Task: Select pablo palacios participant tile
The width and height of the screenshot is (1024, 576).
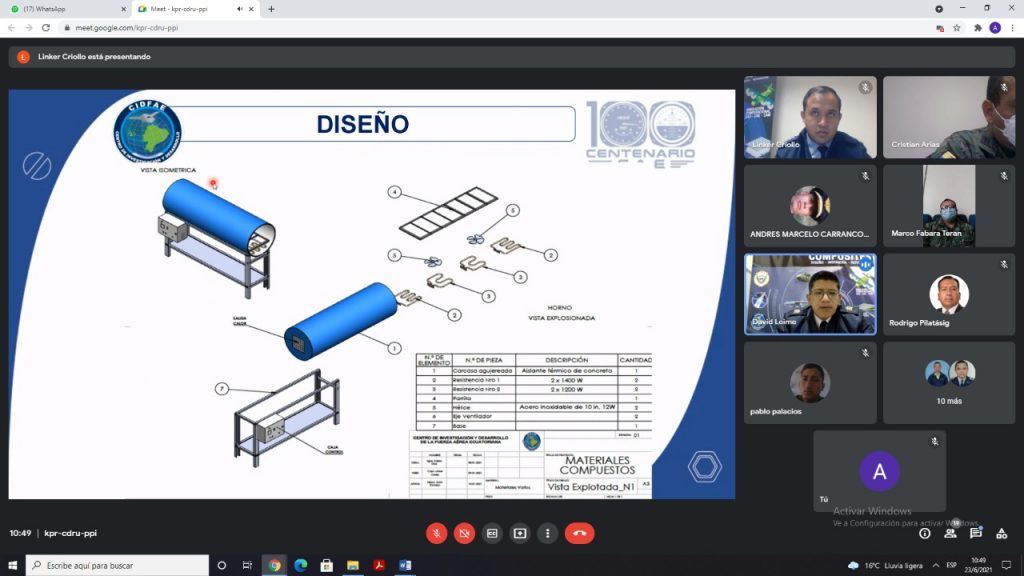Action: pyautogui.click(x=810, y=383)
